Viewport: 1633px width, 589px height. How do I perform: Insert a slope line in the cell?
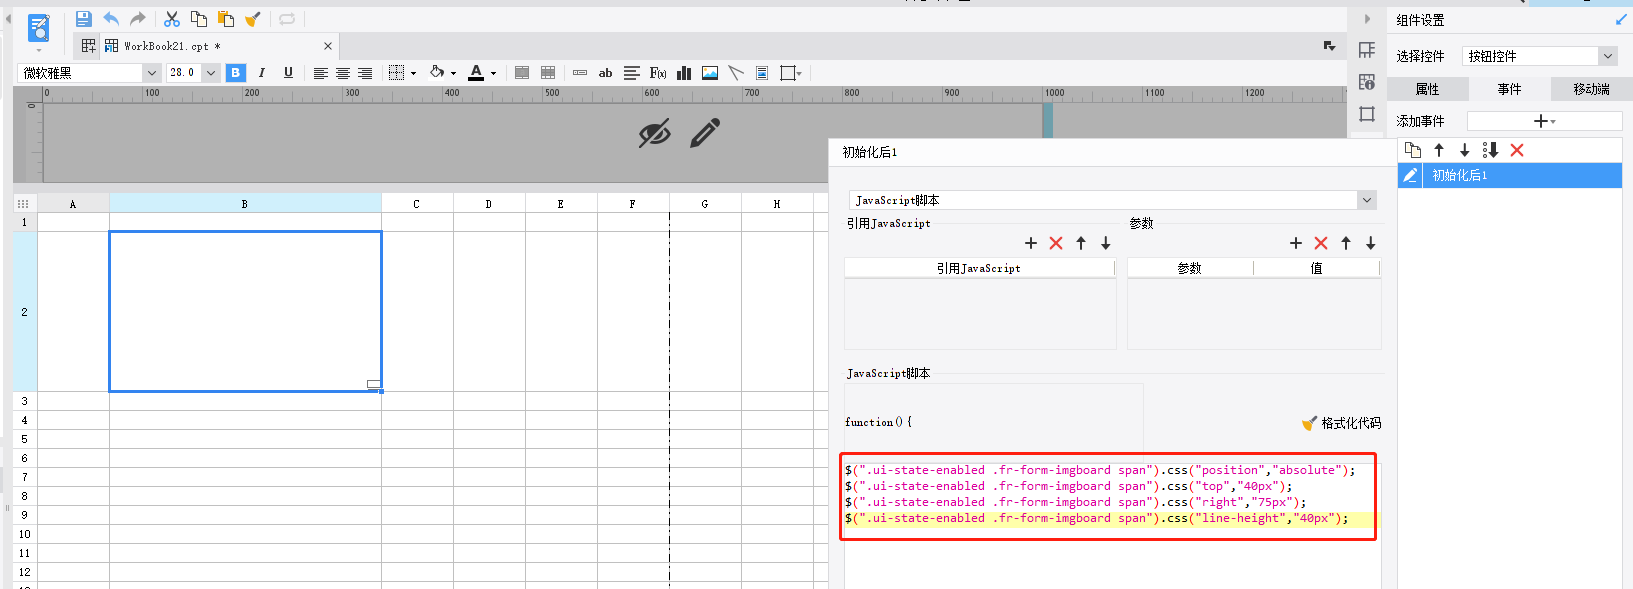[x=736, y=73]
